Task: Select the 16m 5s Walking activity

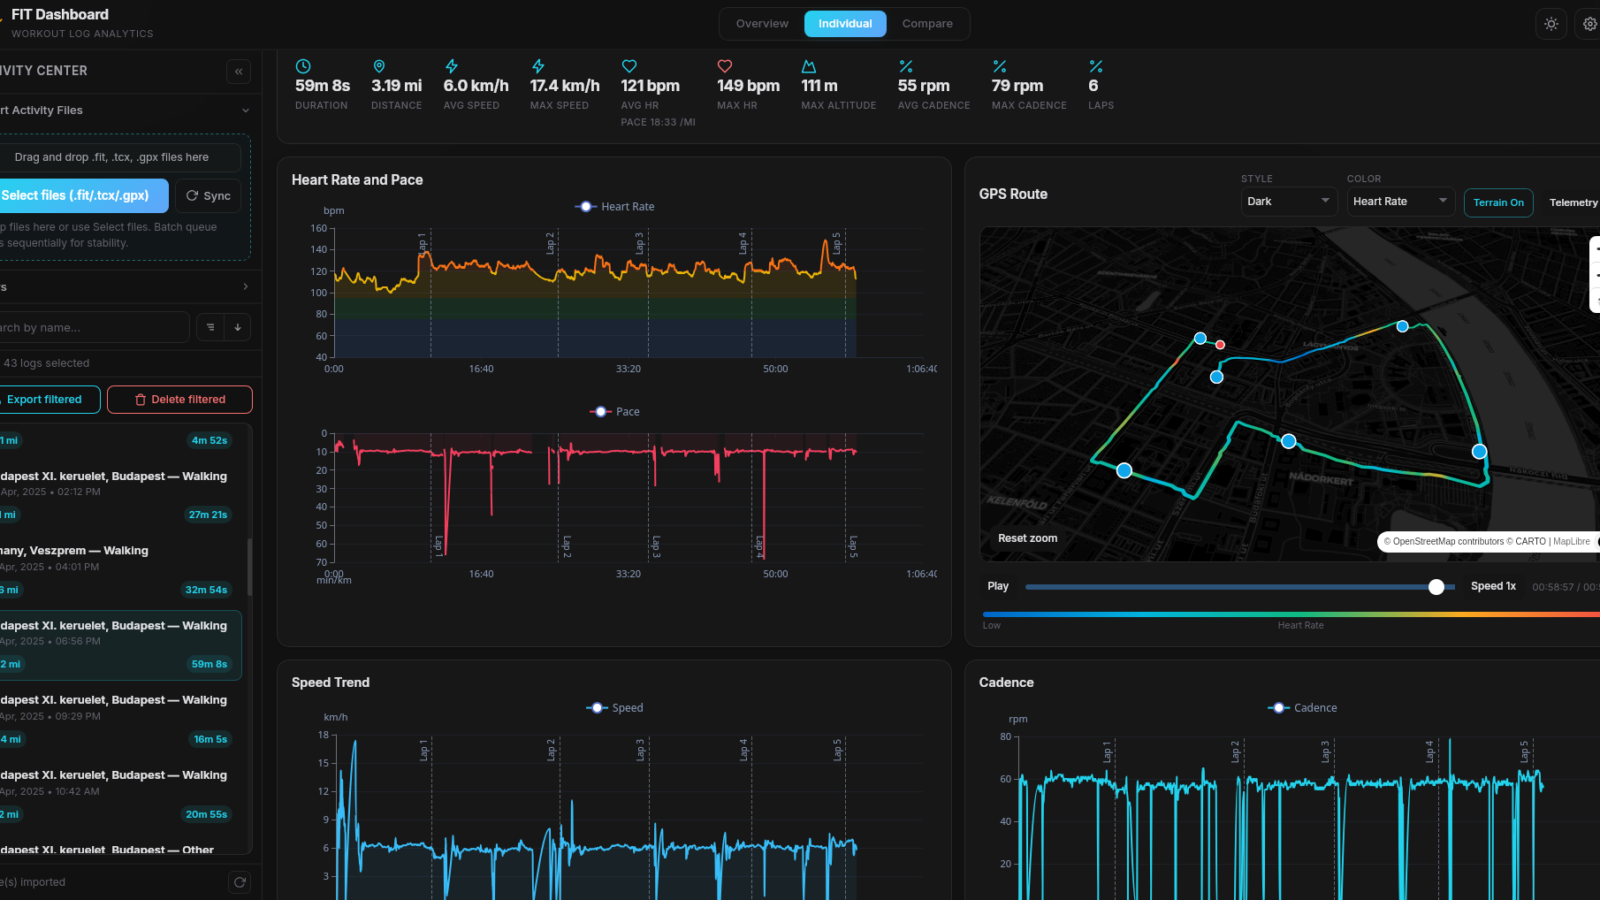Action: [120, 719]
